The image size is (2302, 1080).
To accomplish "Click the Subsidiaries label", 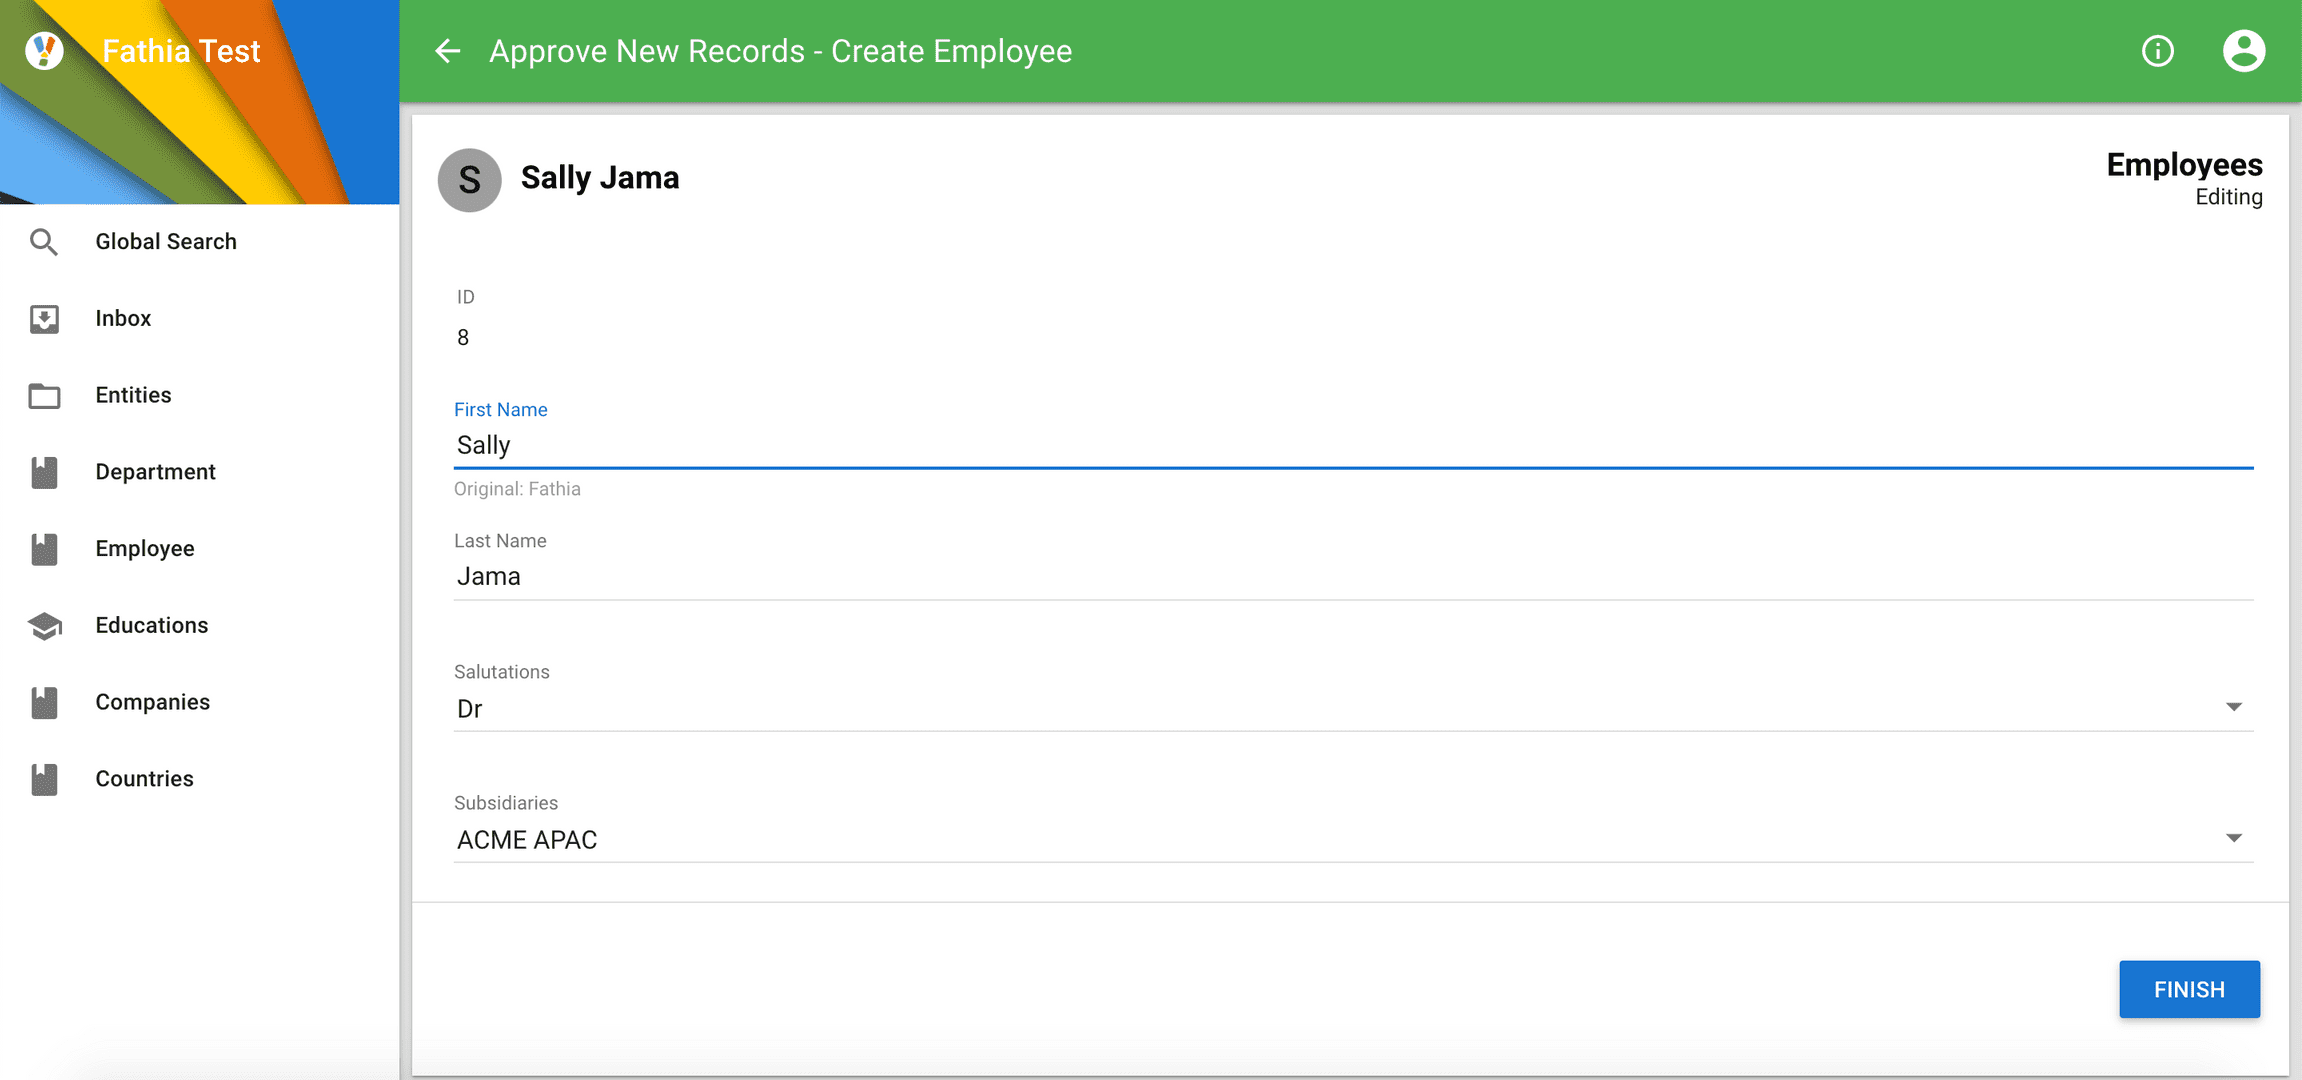I will coord(506,803).
